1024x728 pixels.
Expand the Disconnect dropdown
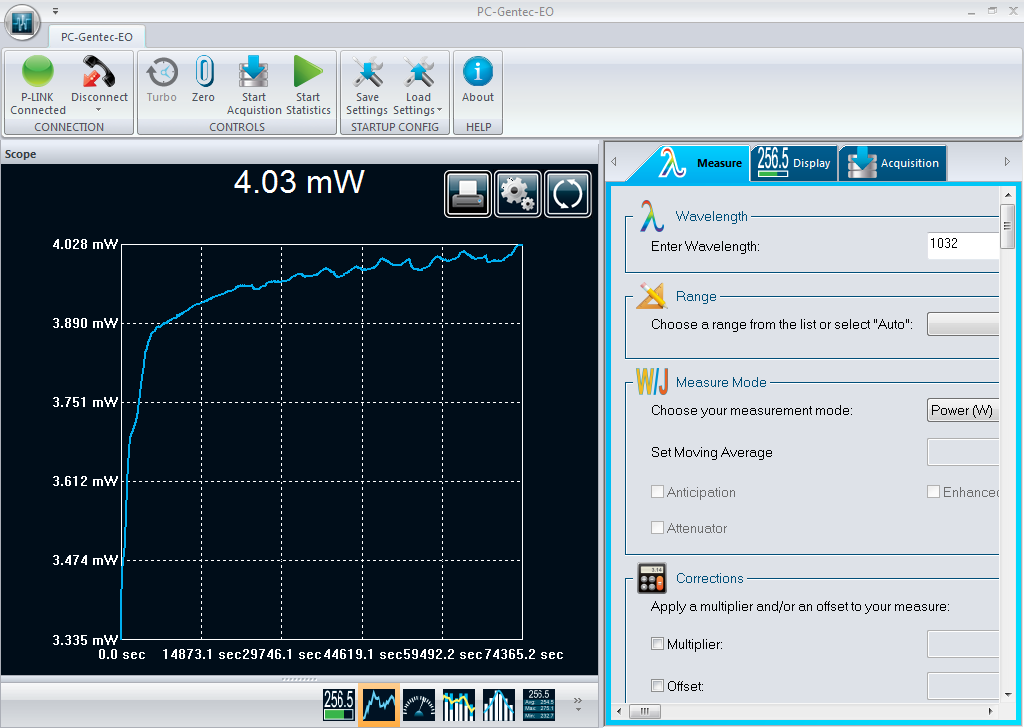(x=99, y=110)
